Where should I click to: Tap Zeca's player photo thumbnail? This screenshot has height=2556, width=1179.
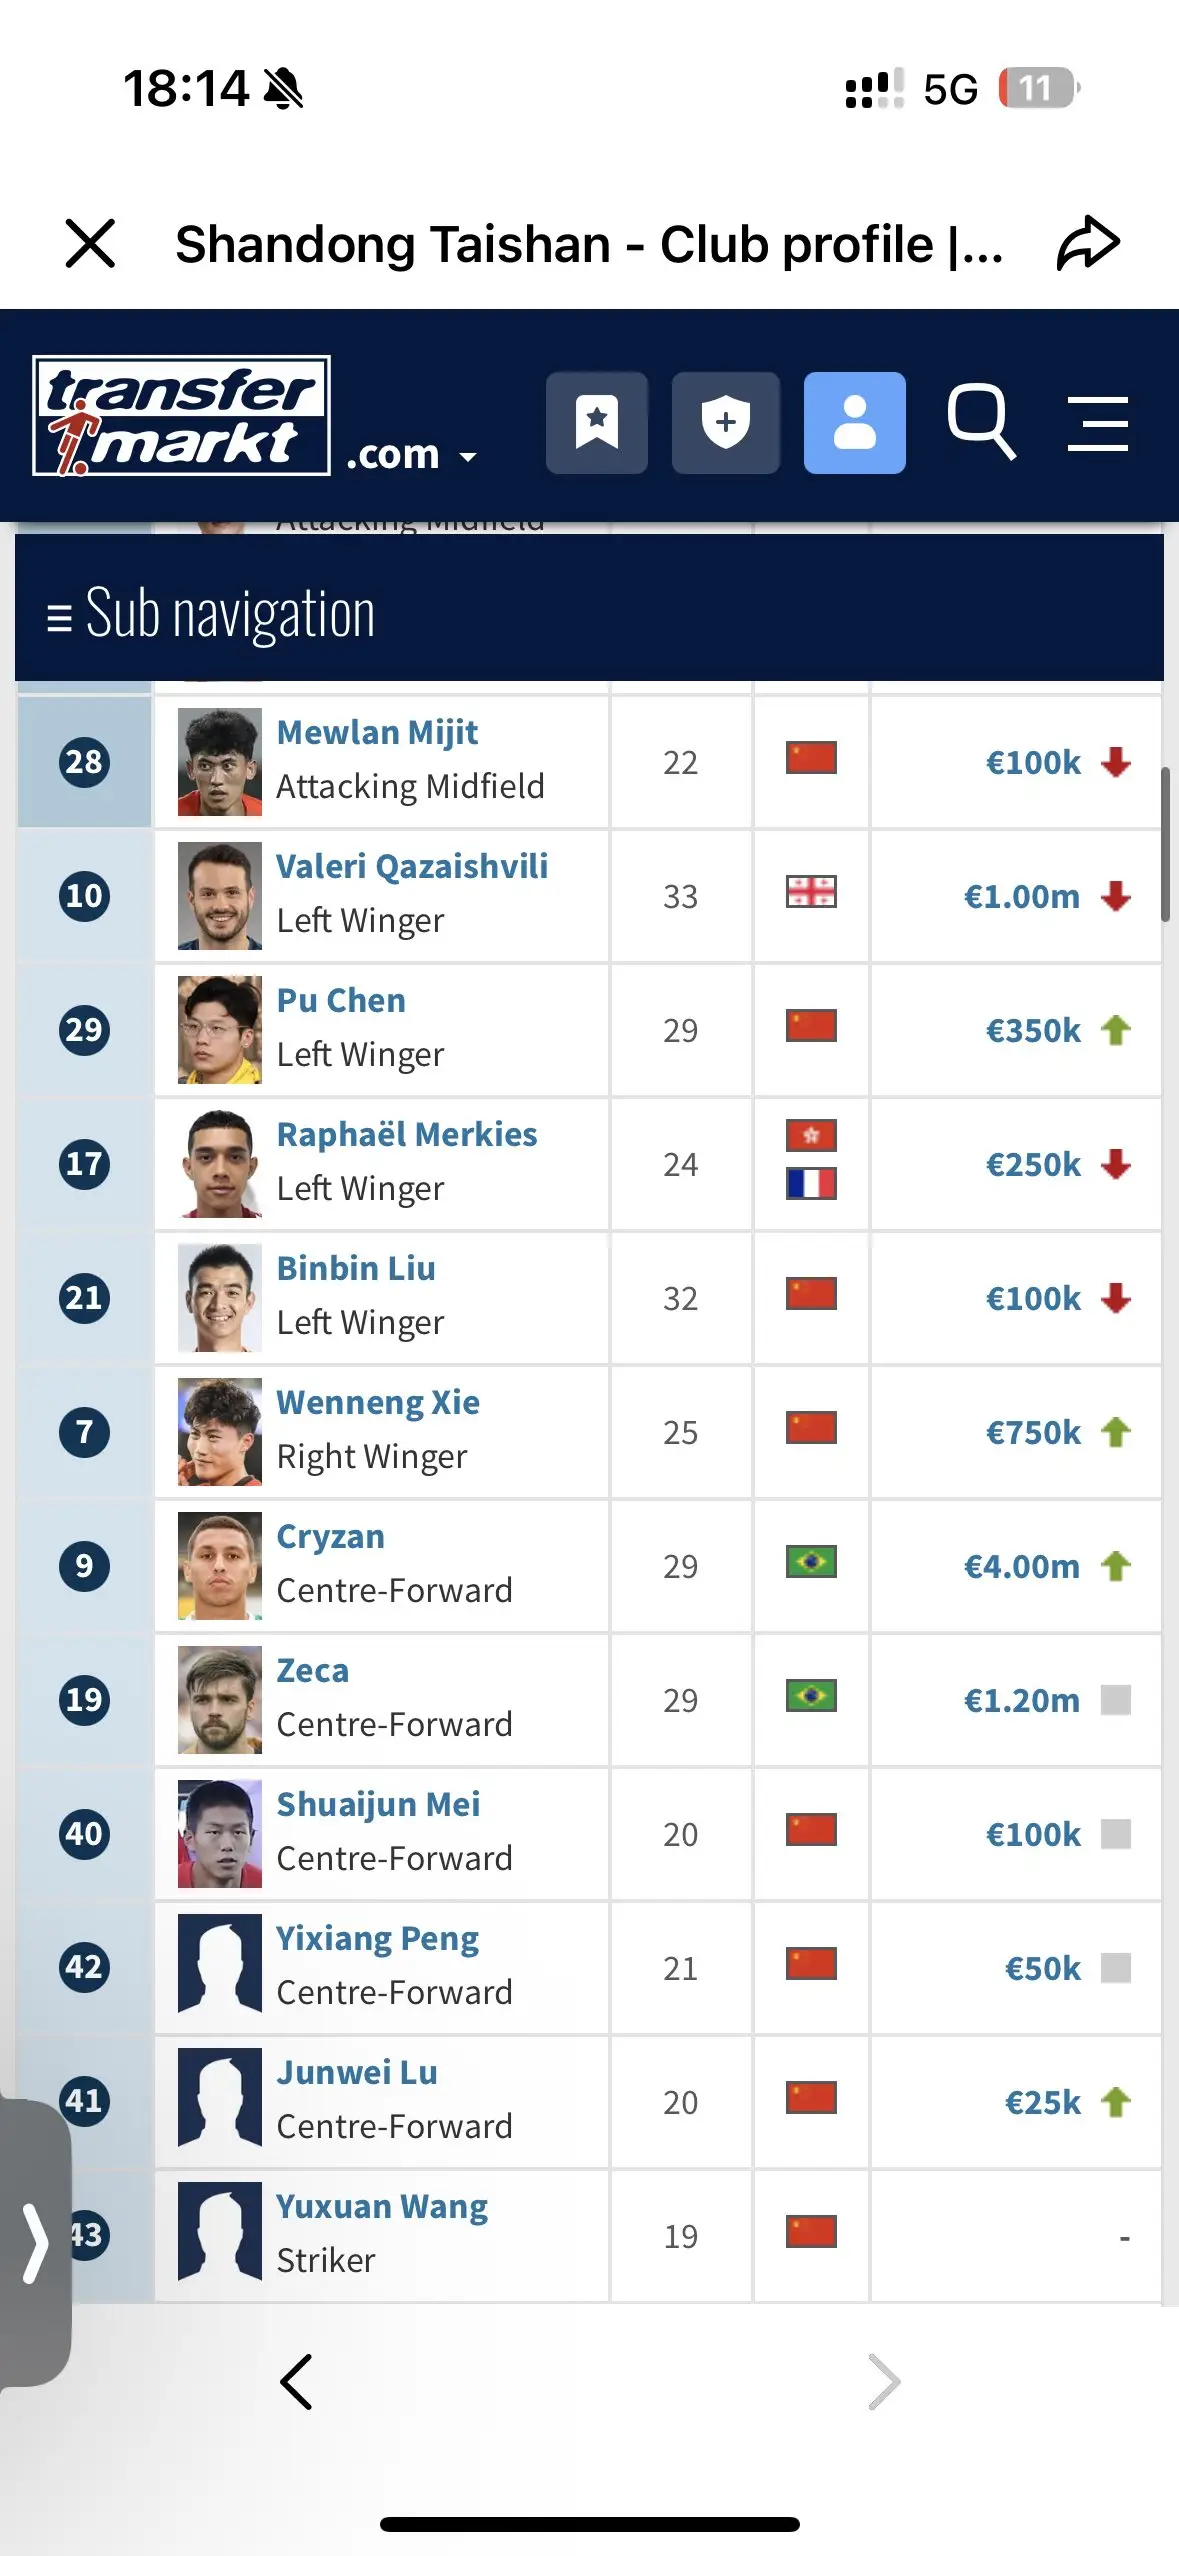pos(220,1700)
